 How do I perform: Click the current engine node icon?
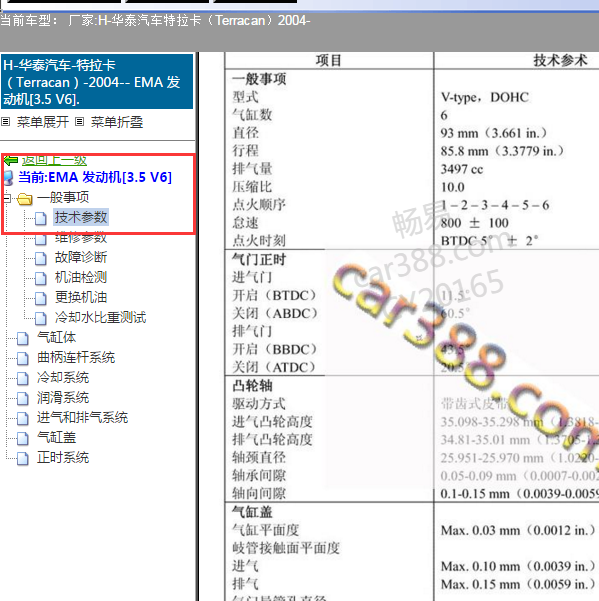[8, 178]
